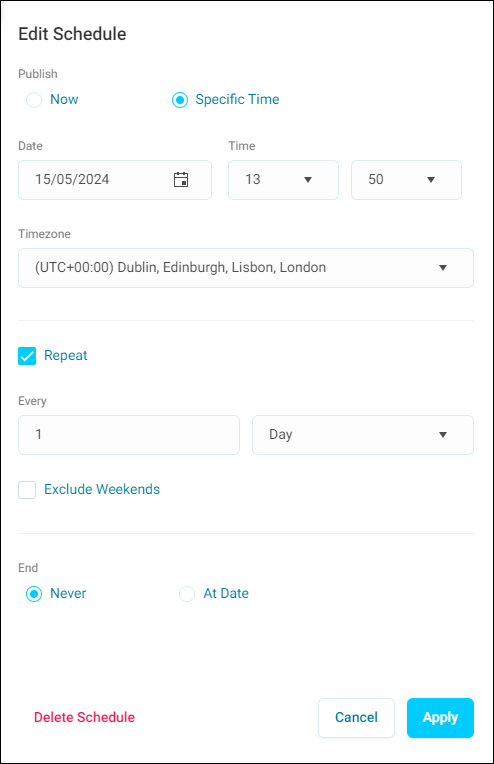Open the hour dropdown showing 13

point(283,180)
